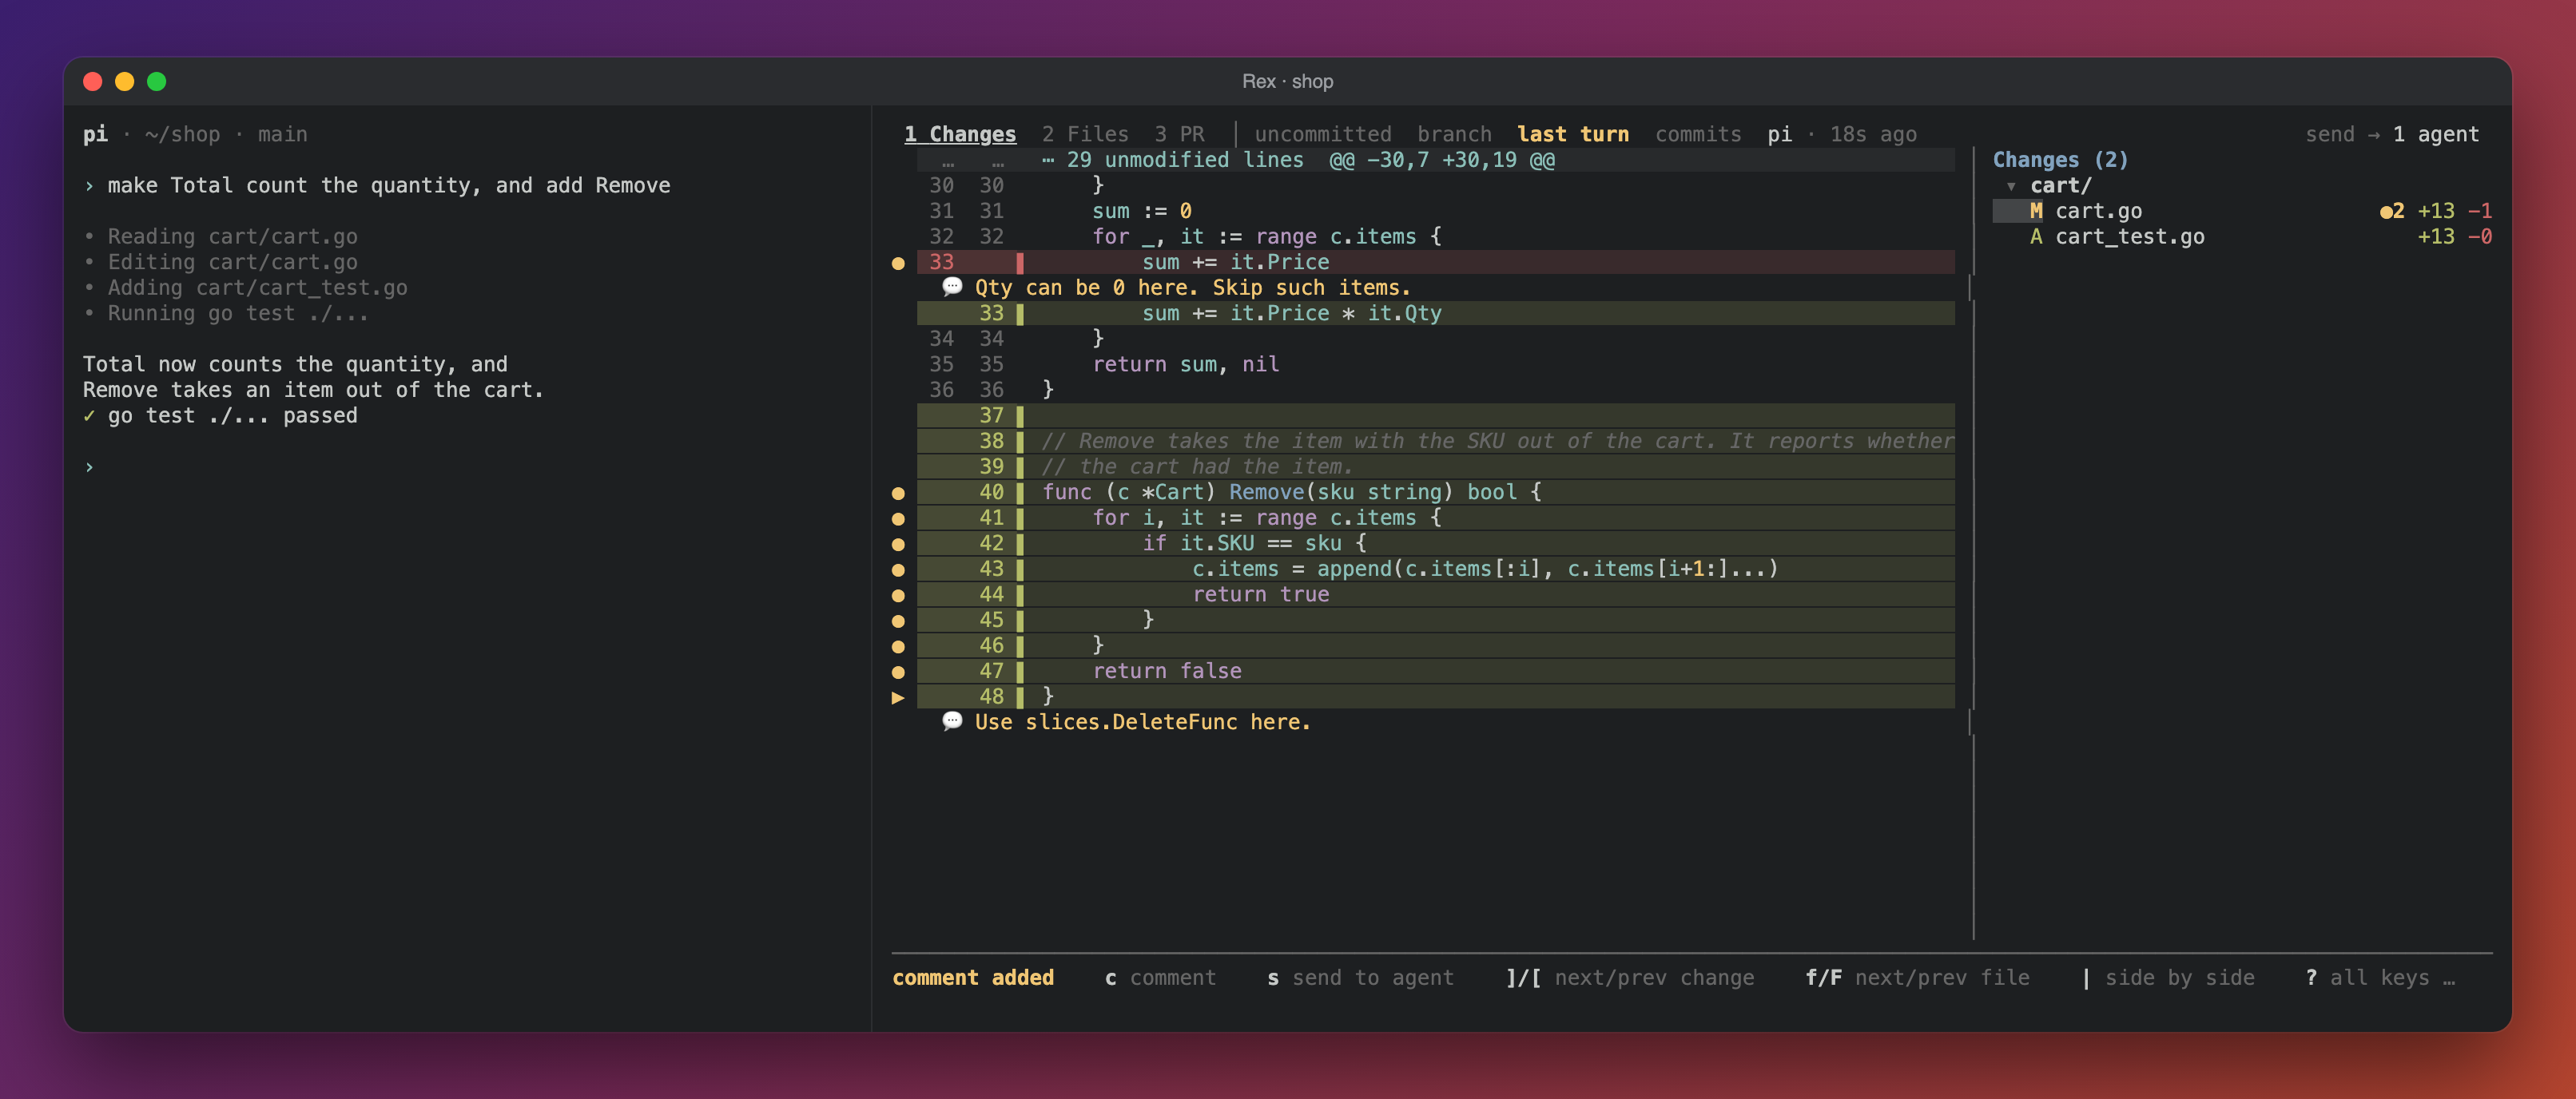Click the speech bubble icon beside the Qty comment
Screen dimensions: 2576x1099
click(952, 287)
